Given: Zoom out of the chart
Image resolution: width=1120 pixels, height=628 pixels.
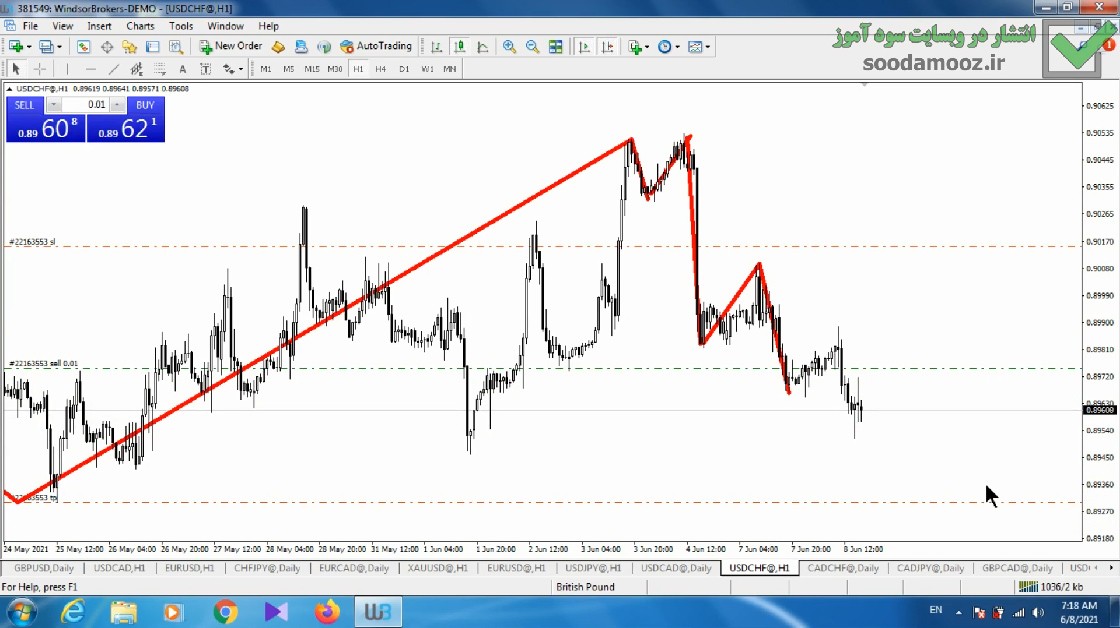Looking at the screenshot, I should click(x=532, y=46).
